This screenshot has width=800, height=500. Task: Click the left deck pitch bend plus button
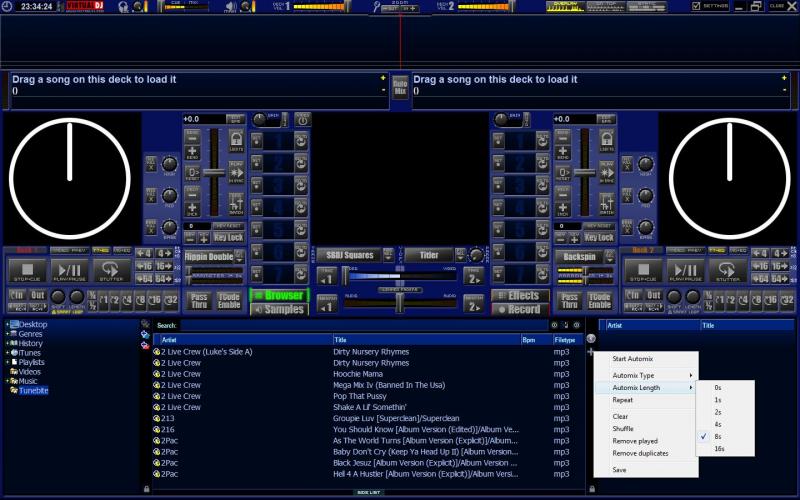tap(192, 152)
